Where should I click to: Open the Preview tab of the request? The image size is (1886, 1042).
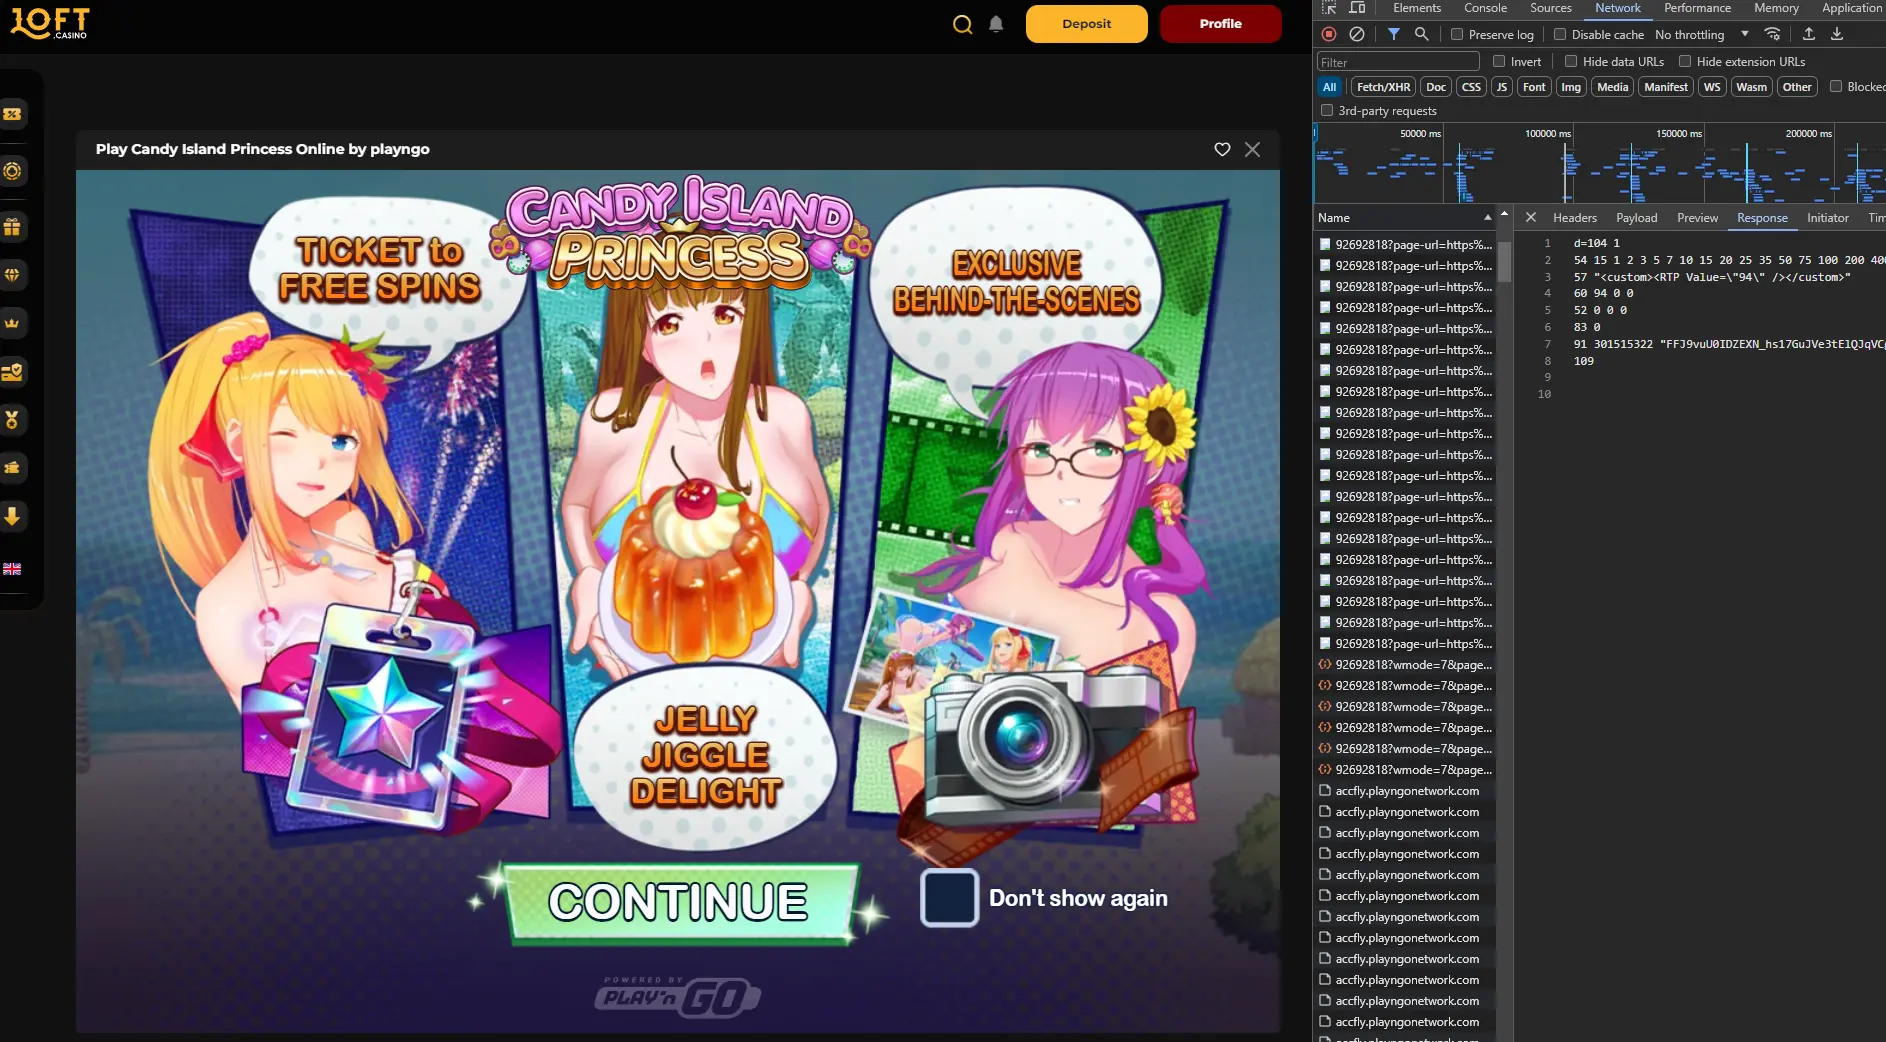(1697, 217)
